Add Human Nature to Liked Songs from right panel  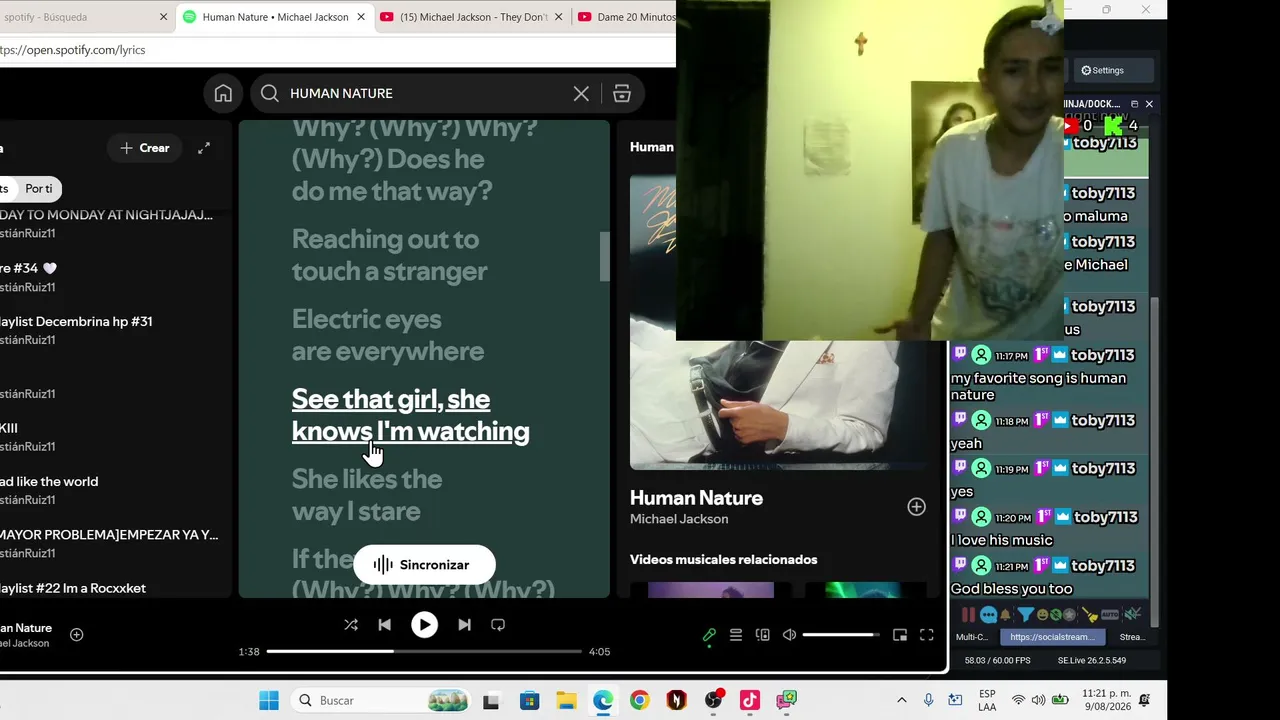(916, 507)
